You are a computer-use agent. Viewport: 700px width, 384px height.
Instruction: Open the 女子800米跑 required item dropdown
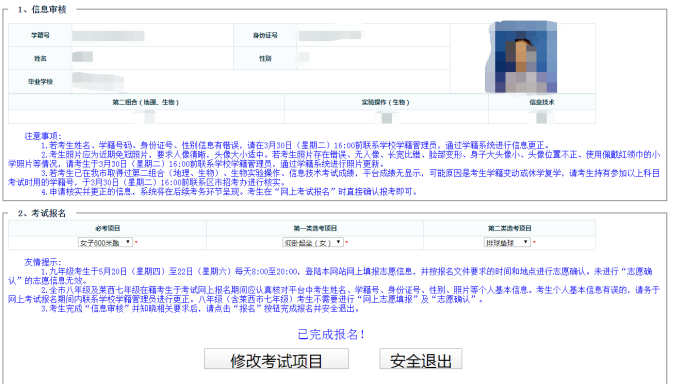[x=105, y=242]
